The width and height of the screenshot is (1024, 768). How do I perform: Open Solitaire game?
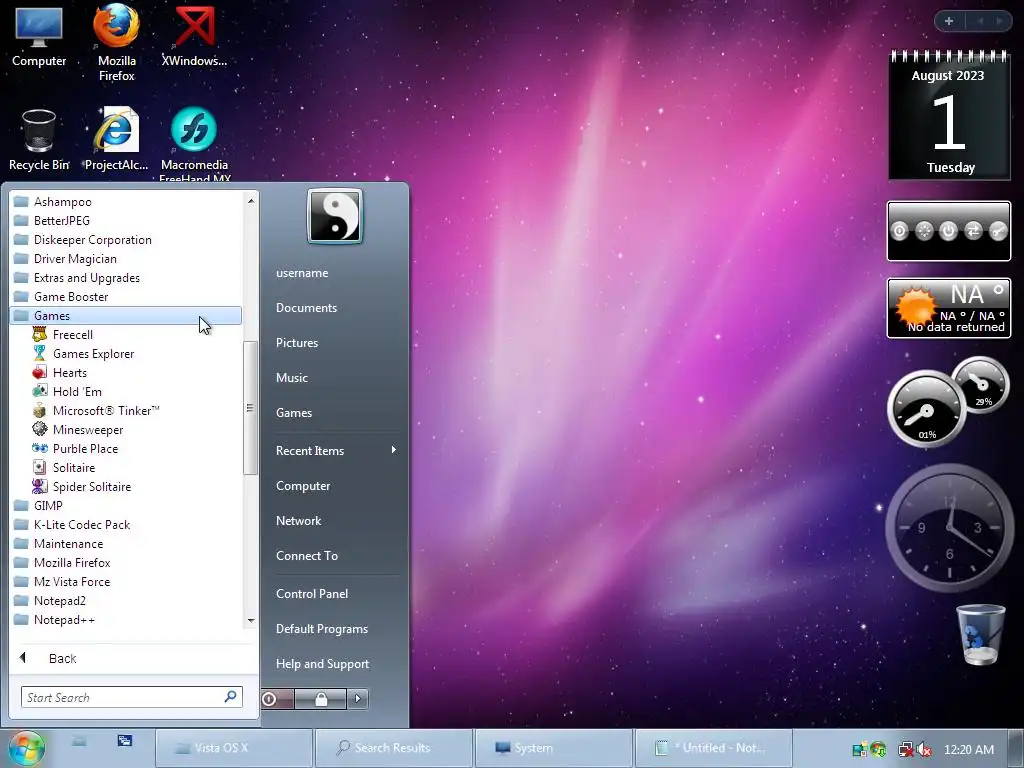click(x=74, y=467)
